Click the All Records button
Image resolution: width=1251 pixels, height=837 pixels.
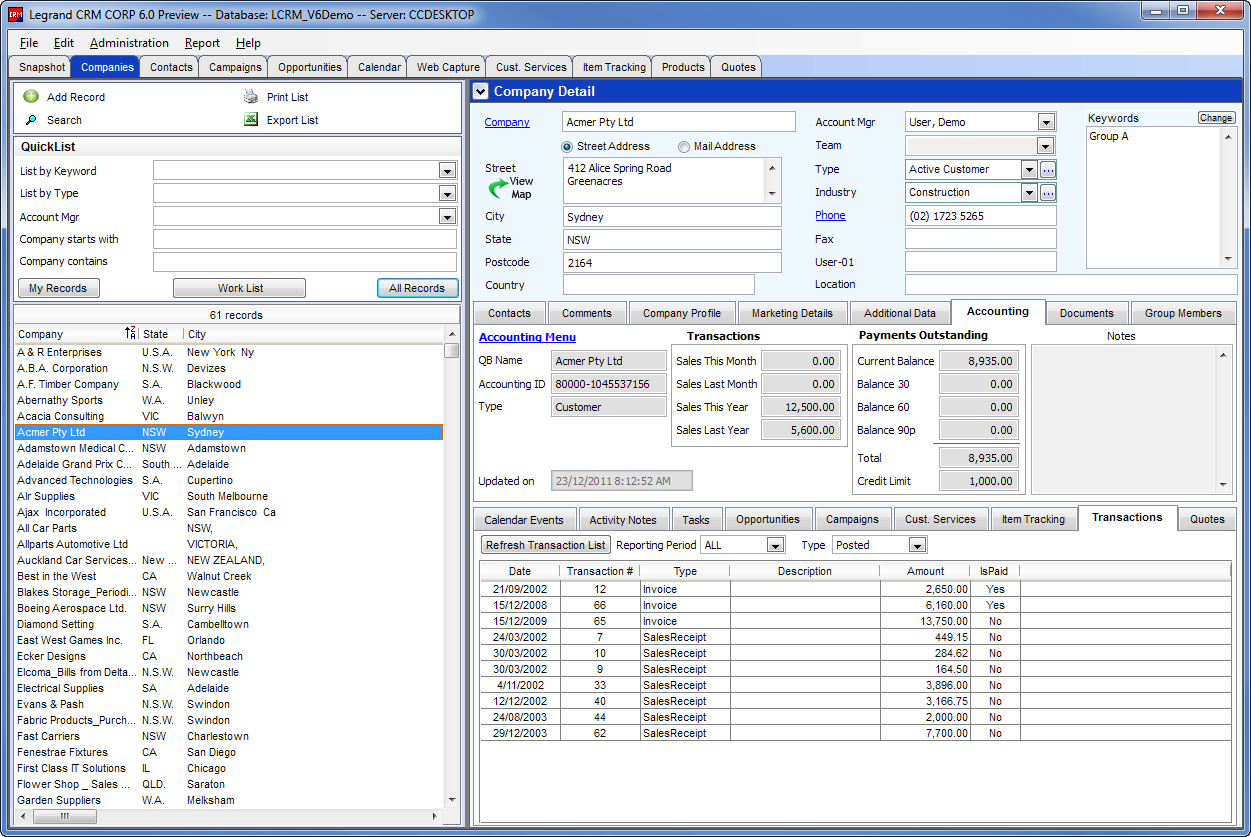pyautogui.click(x=417, y=288)
